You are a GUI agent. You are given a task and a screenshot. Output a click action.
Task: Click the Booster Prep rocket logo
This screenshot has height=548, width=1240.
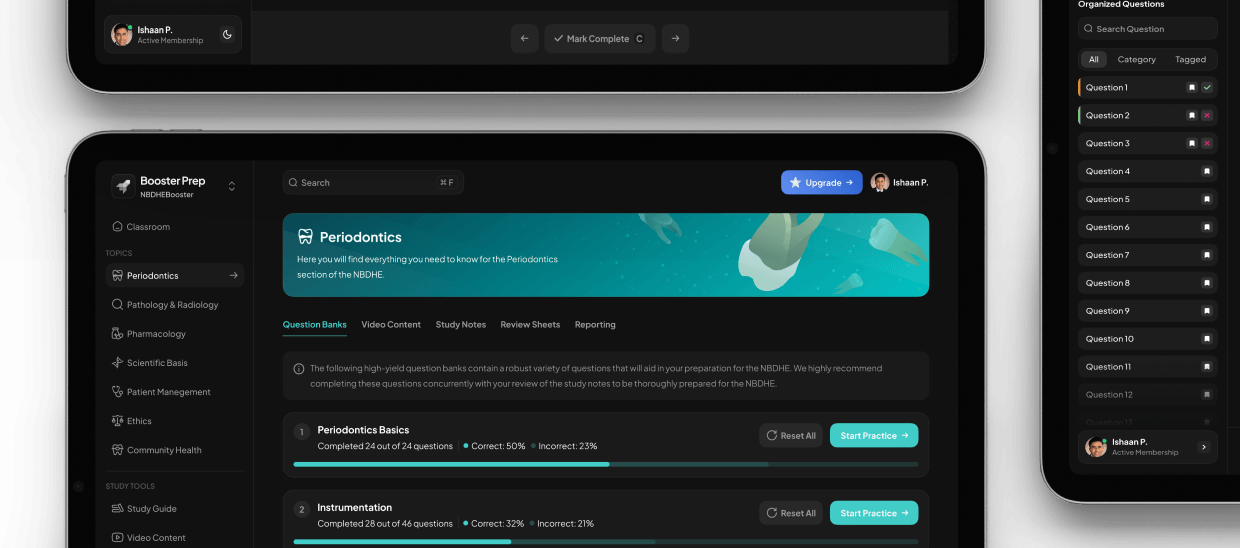tap(123, 186)
